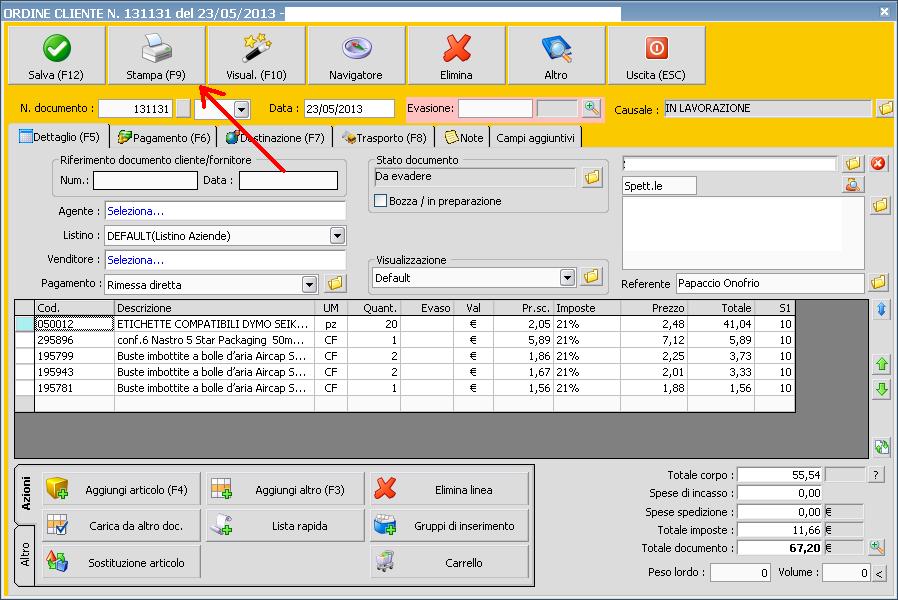Click the N. documento field 131131

135,109
